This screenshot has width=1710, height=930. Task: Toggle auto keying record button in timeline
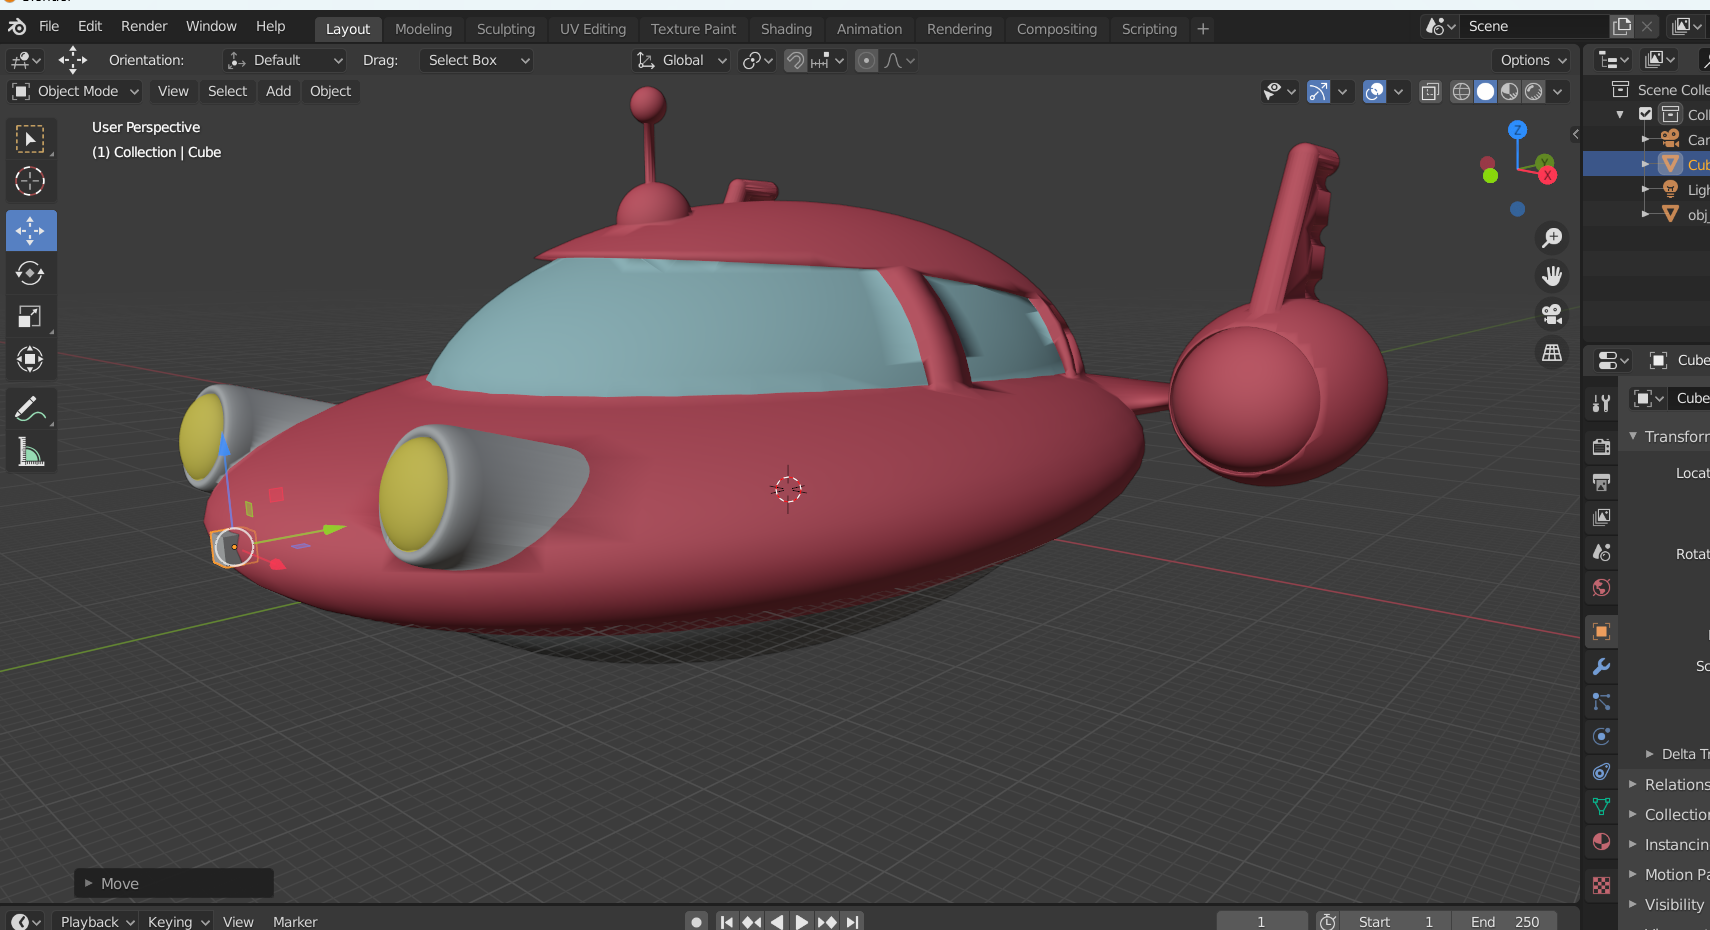(x=697, y=921)
